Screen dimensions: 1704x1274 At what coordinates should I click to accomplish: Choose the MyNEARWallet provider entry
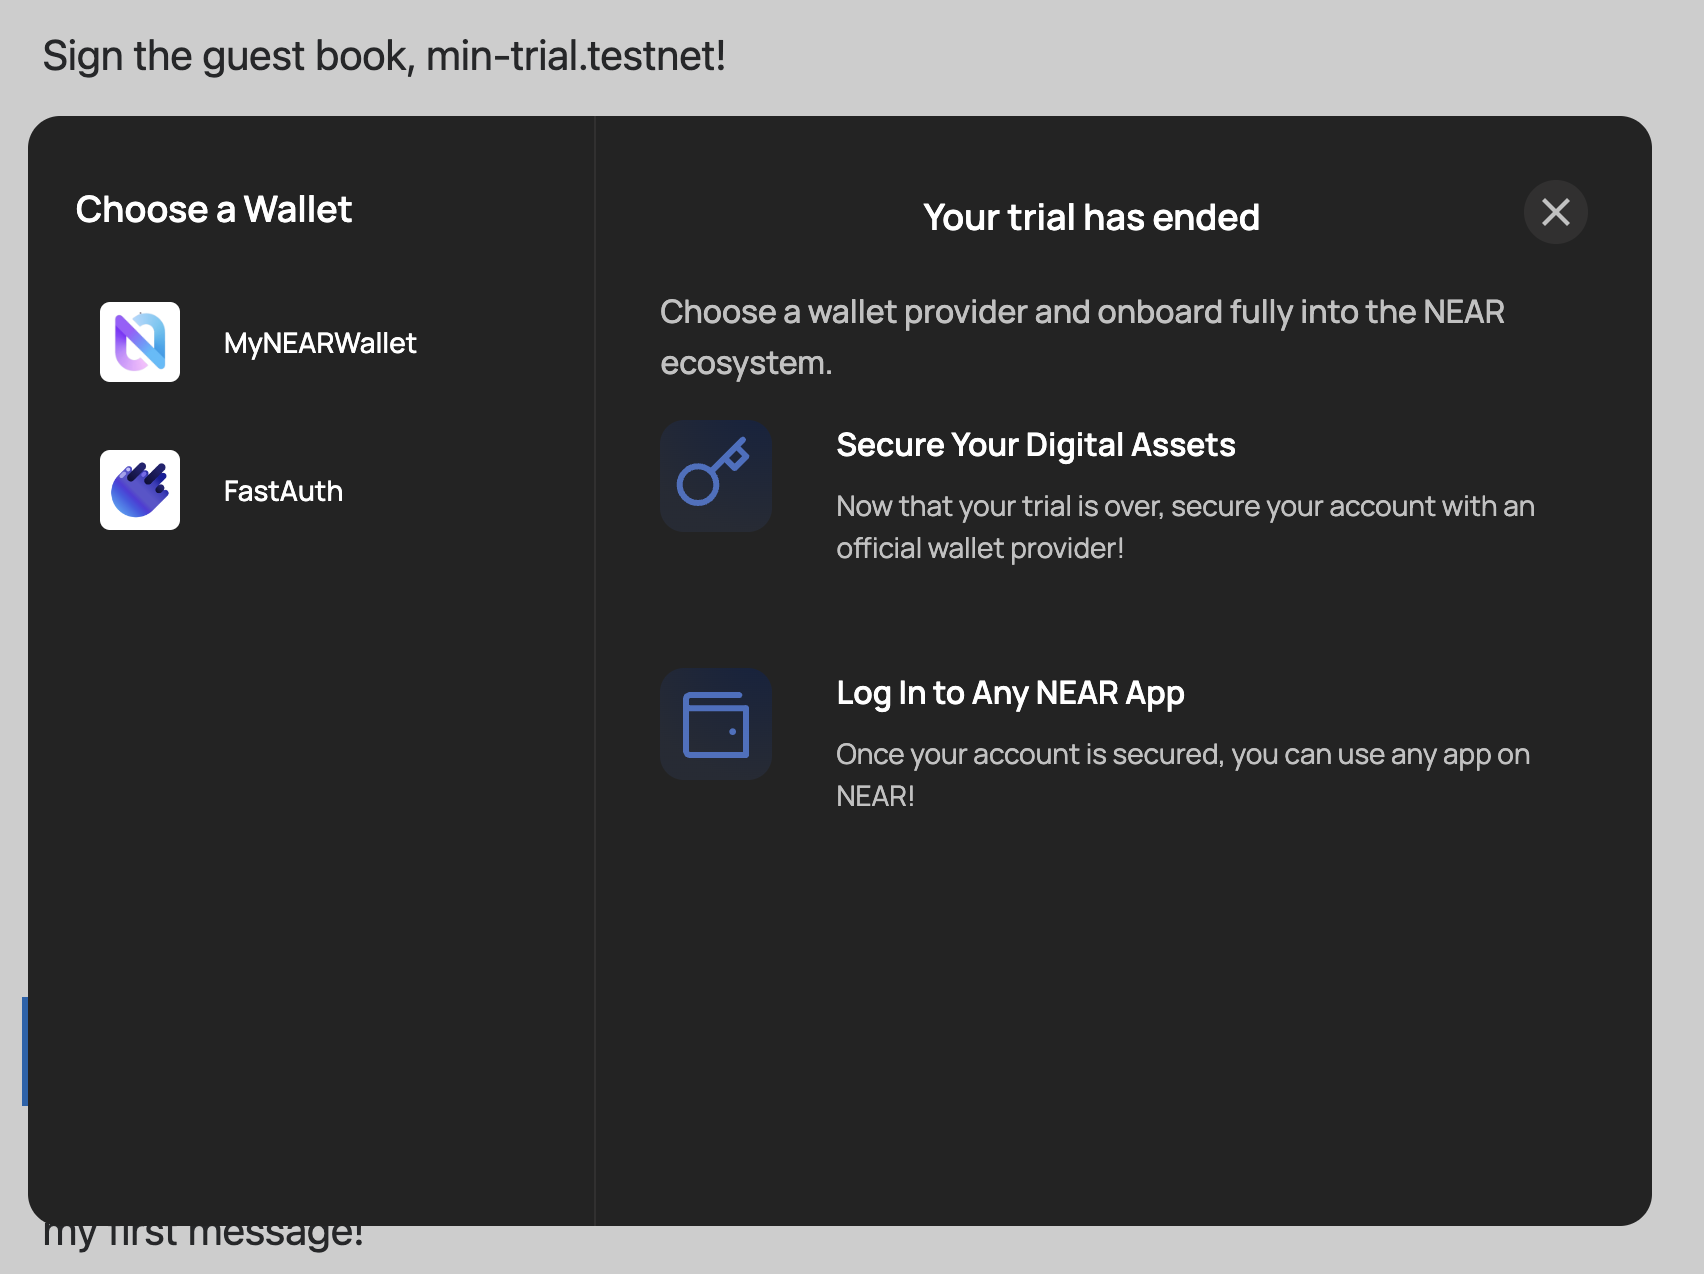(x=320, y=343)
